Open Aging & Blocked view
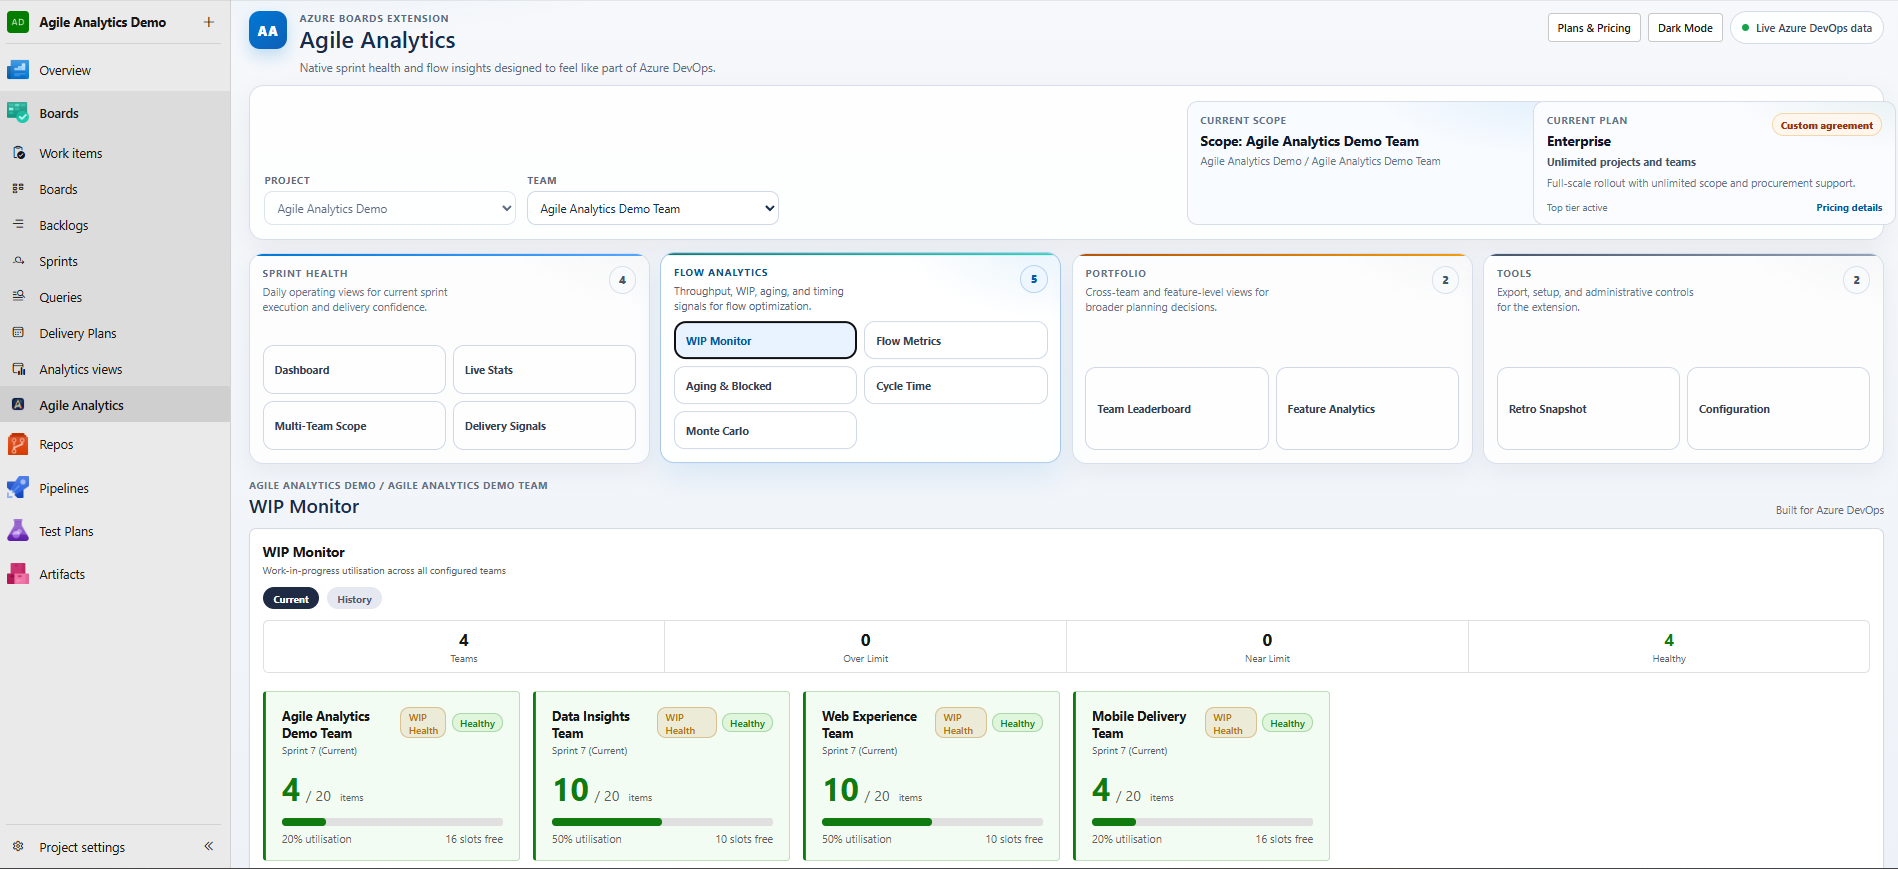Image resolution: width=1898 pixels, height=869 pixels. pos(765,385)
